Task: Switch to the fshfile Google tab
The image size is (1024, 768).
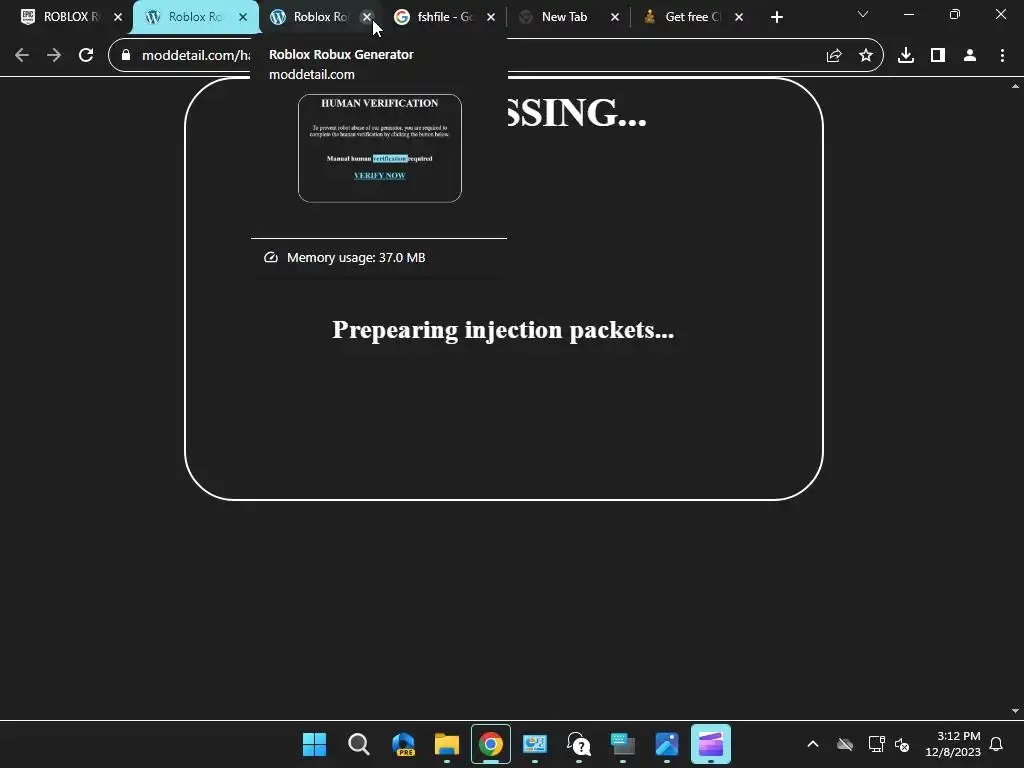Action: (444, 17)
